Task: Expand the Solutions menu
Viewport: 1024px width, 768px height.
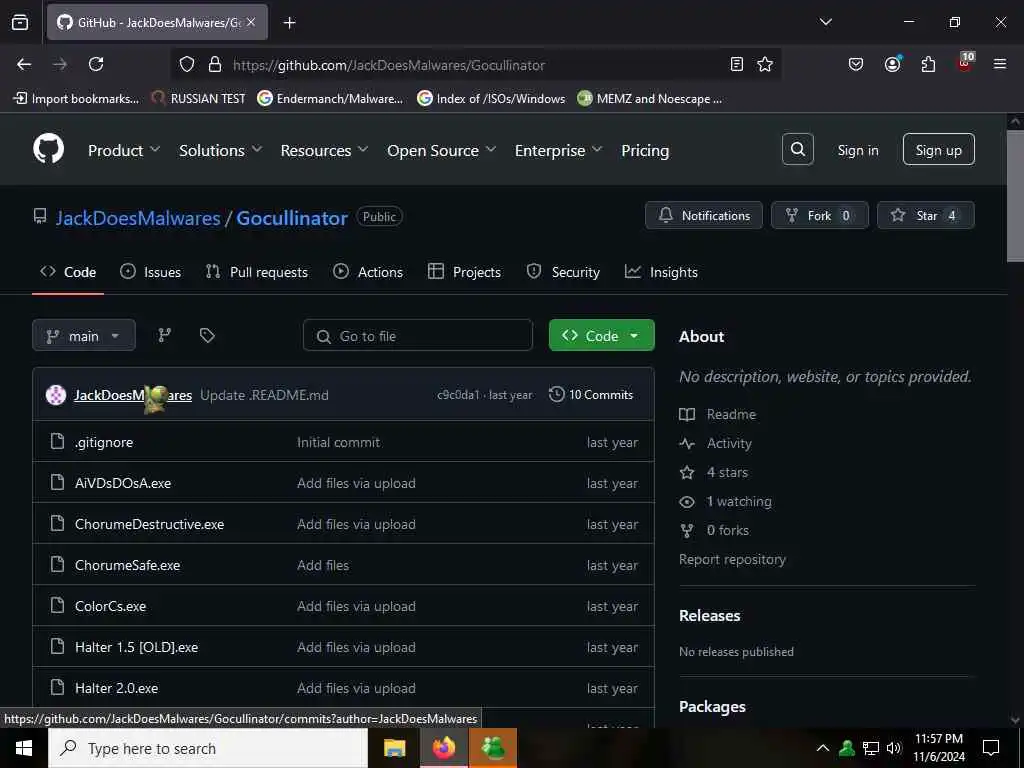Action: point(221,150)
